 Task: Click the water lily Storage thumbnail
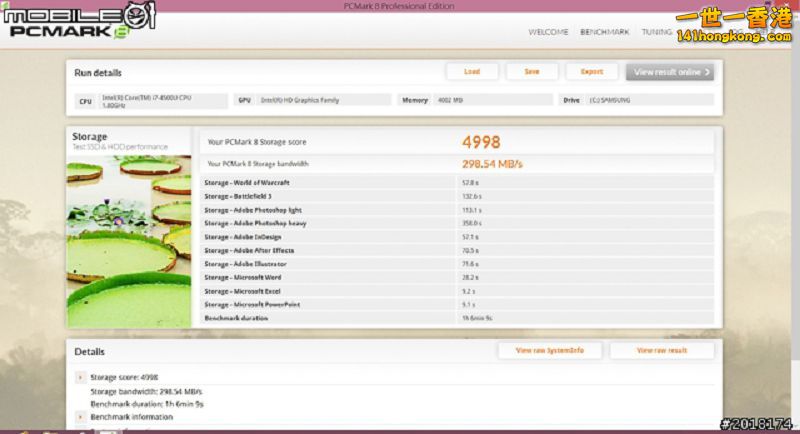tap(129, 241)
